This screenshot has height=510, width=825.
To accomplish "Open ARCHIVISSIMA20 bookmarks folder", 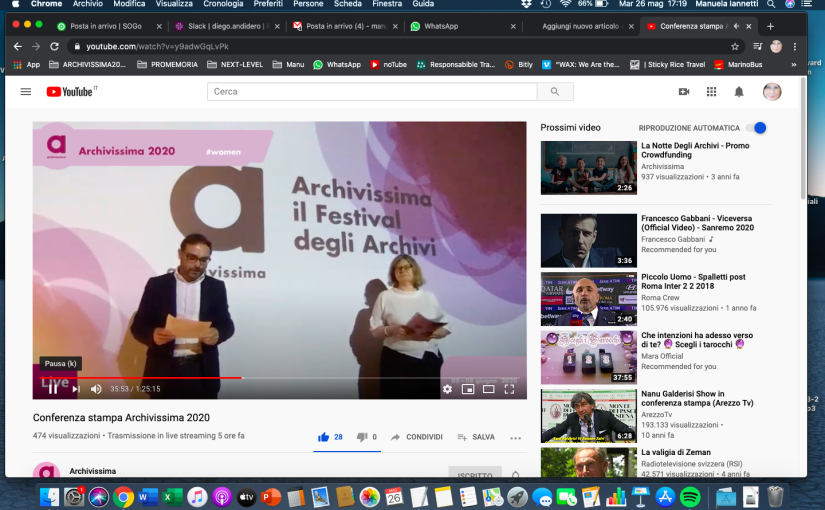I will [x=87, y=65].
